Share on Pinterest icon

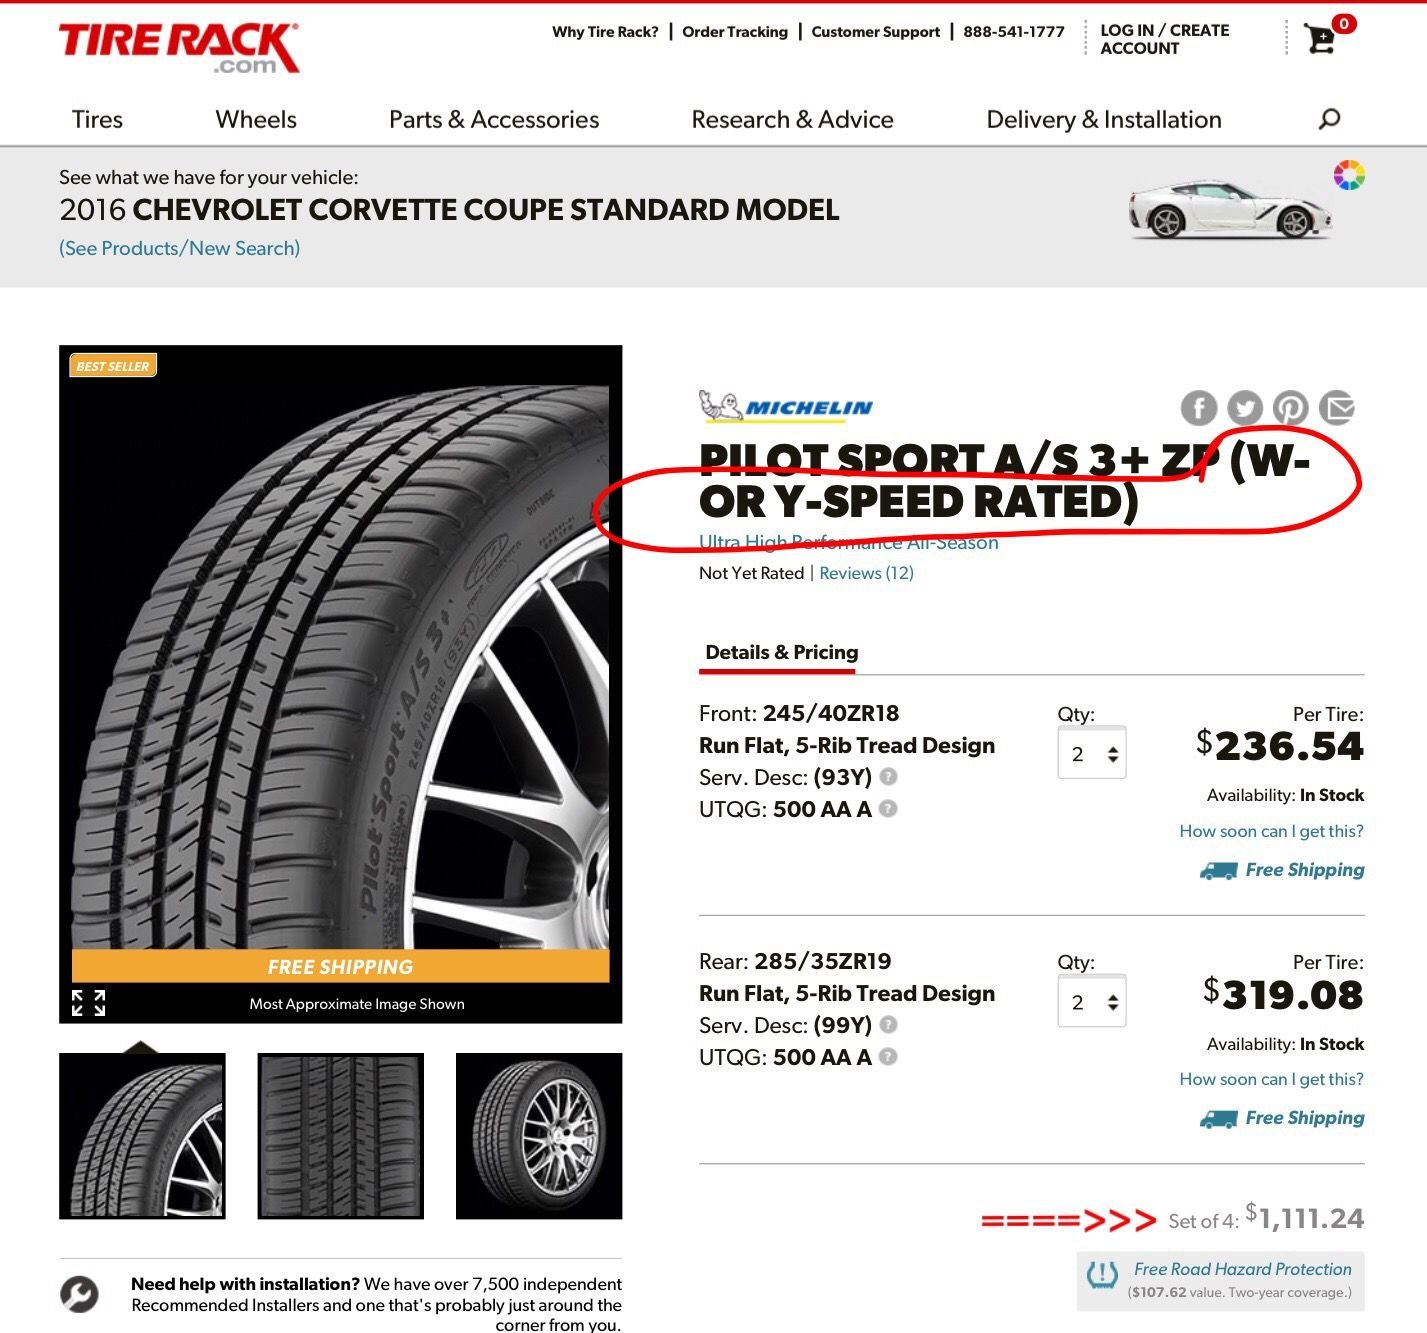pyautogui.click(x=1291, y=408)
